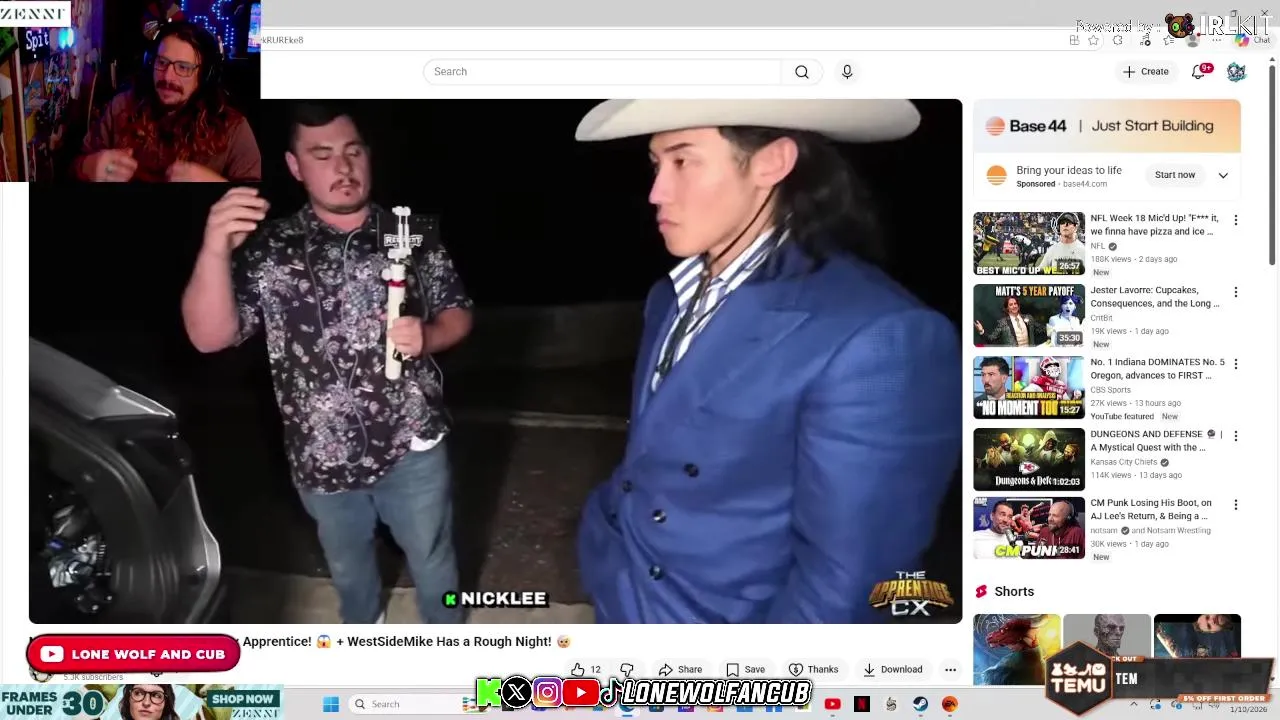Open the first dragon Shorts thumbnail

[1017, 650]
